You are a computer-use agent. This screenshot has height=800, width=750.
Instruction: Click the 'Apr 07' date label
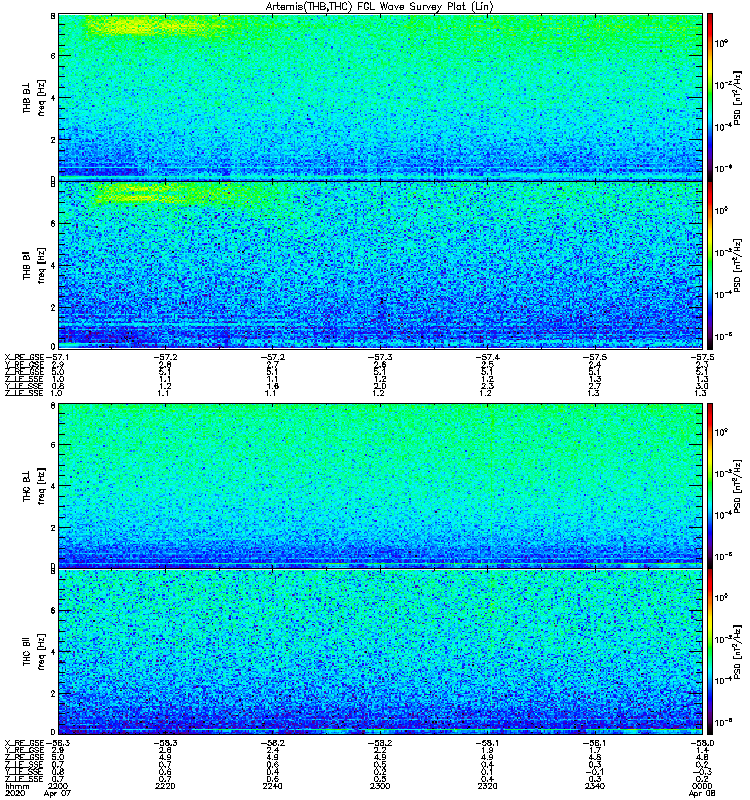(58, 793)
